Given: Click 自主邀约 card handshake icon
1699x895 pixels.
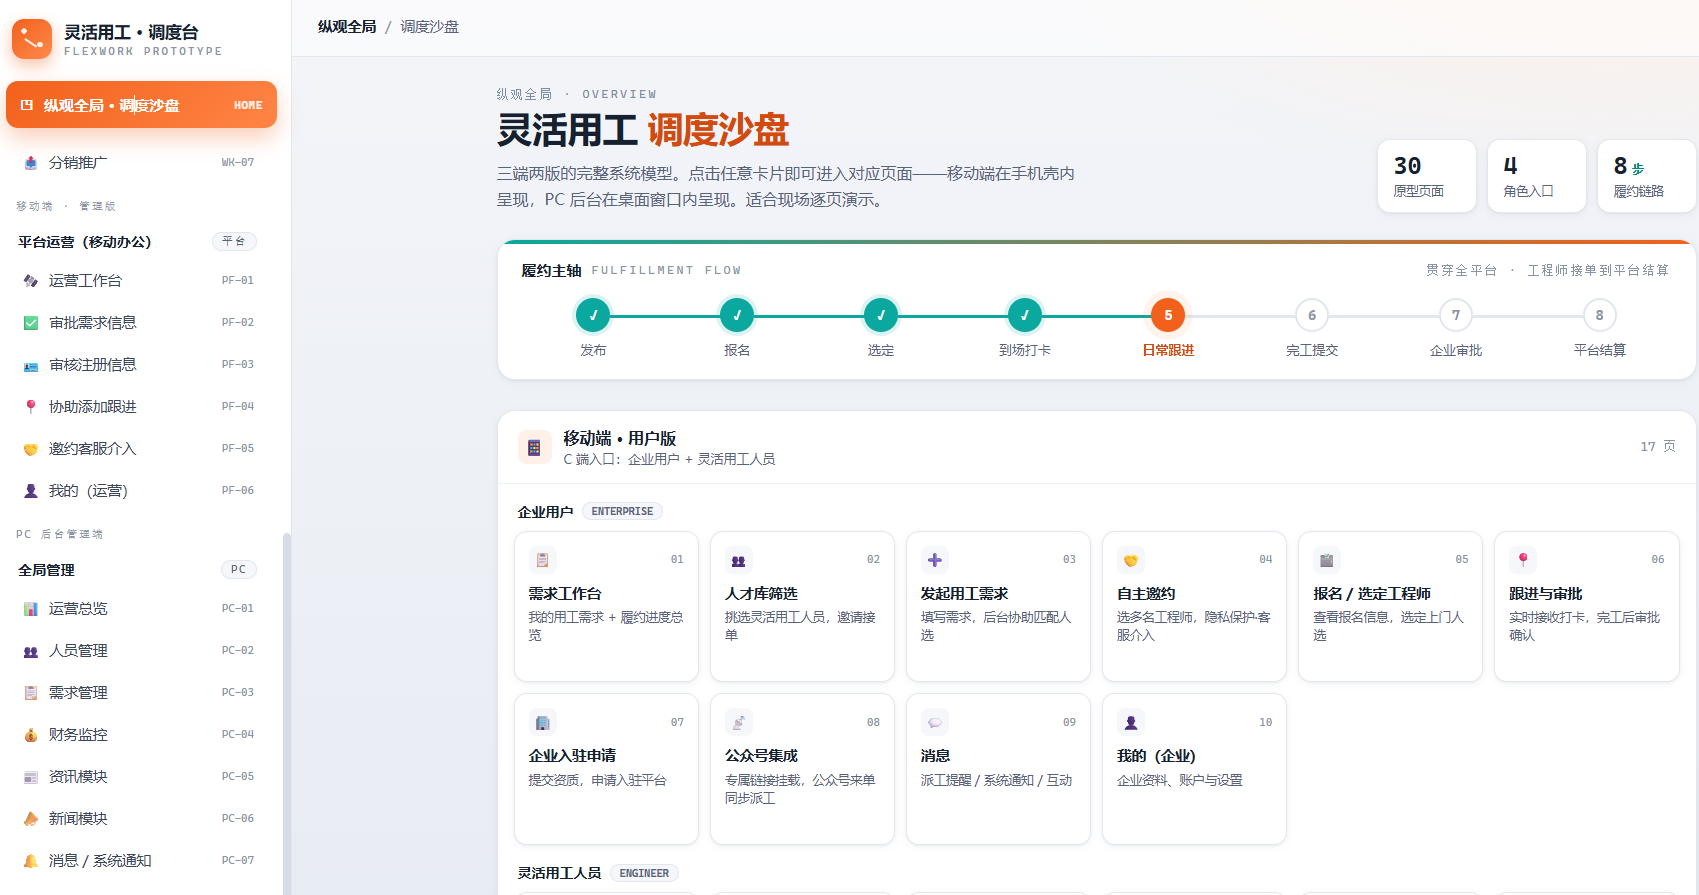Looking at the screenshot, I should click(x=1130, y=560).
